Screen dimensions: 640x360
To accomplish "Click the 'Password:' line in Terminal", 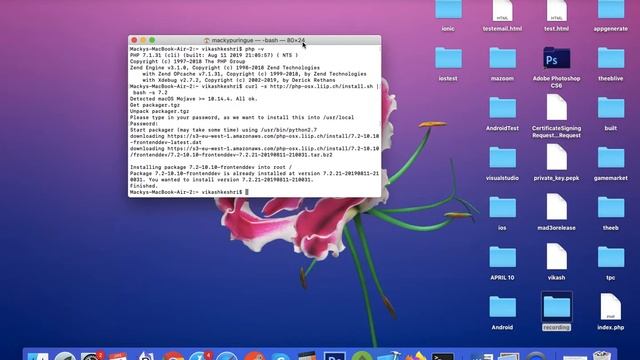I will [x=144, y=124].
